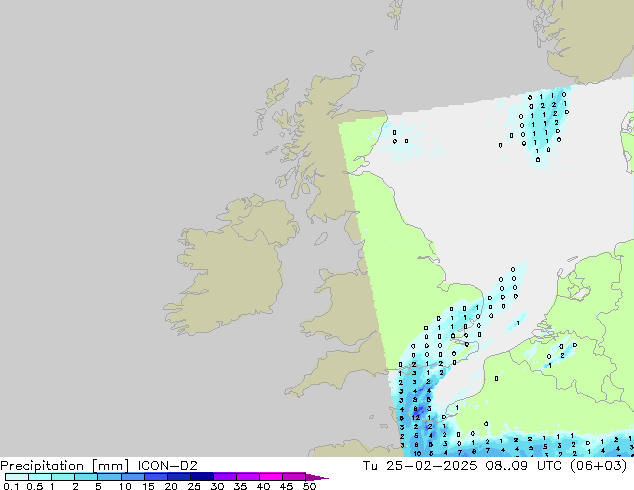Select the 2–5 mm legend color swatch

point(86,477)
